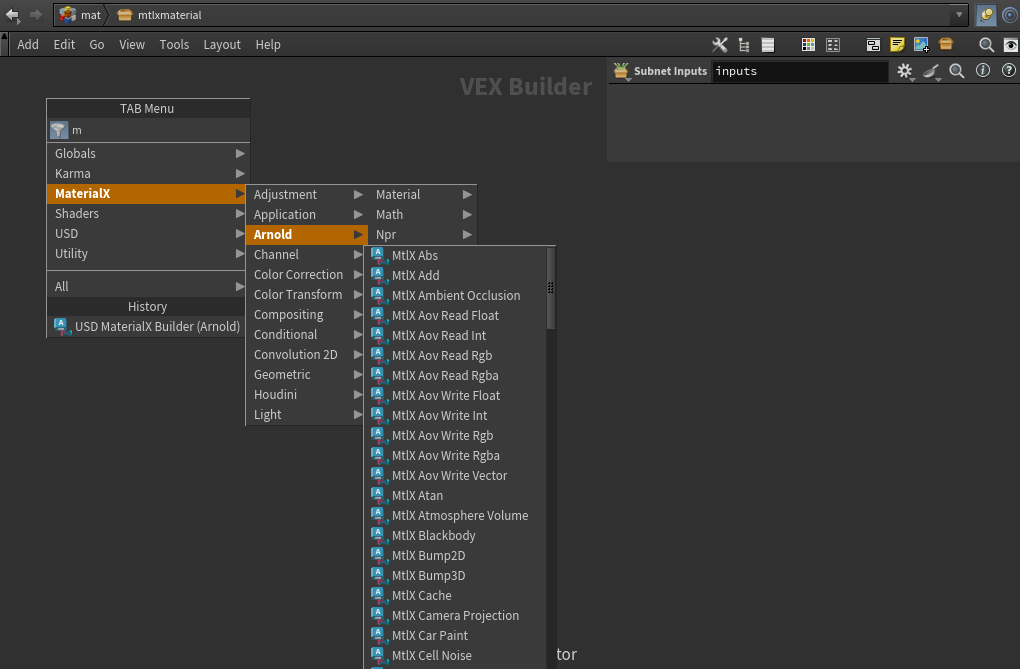Select the mtlxmaterial path segment

(x=160, y=14)
